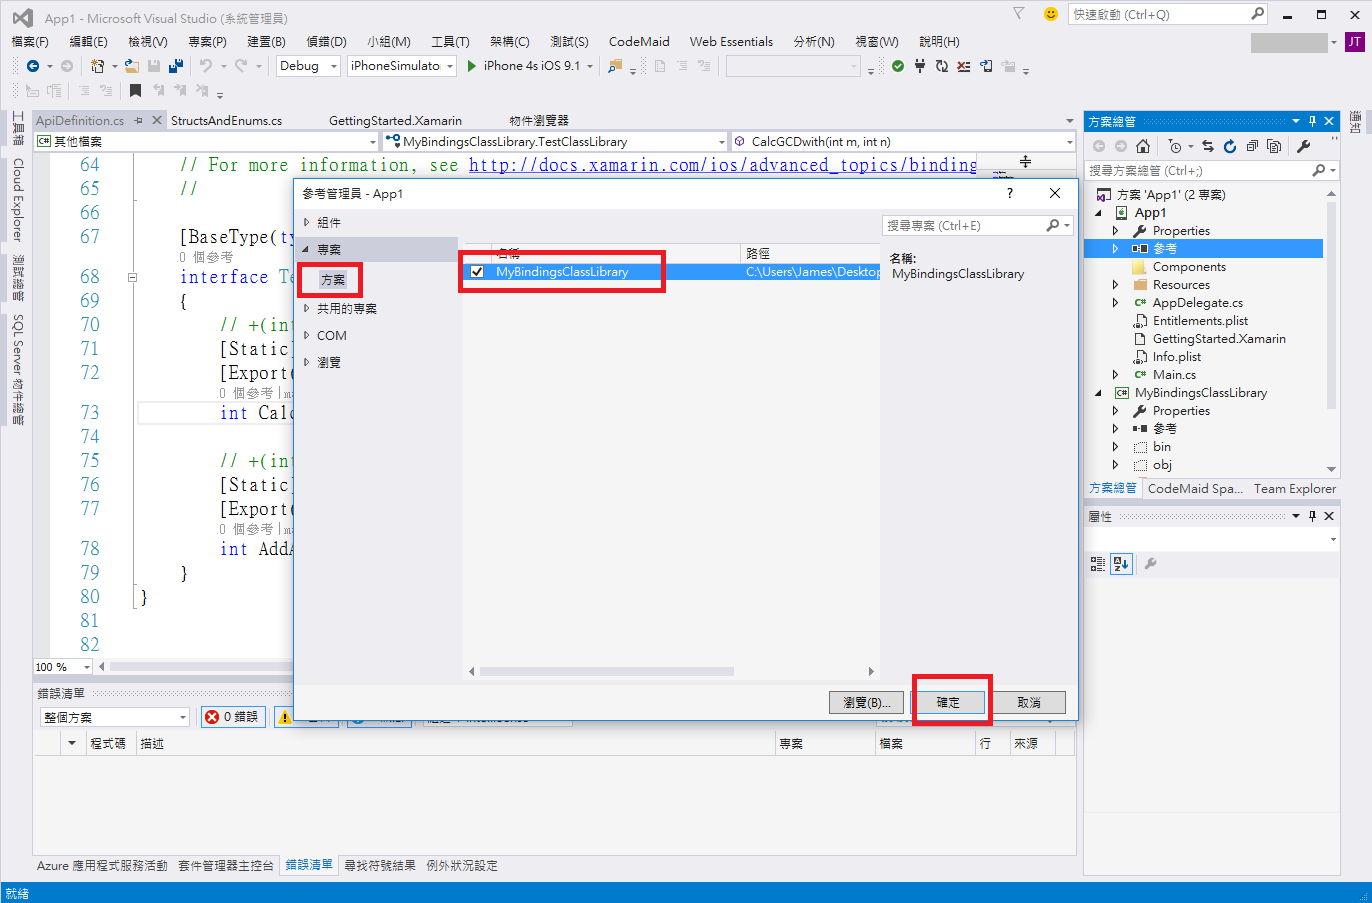Viewport: 1372px width, 903px height.
Task: Click the alphabetical sort icon in properties panel
Action: (1122, 564)
